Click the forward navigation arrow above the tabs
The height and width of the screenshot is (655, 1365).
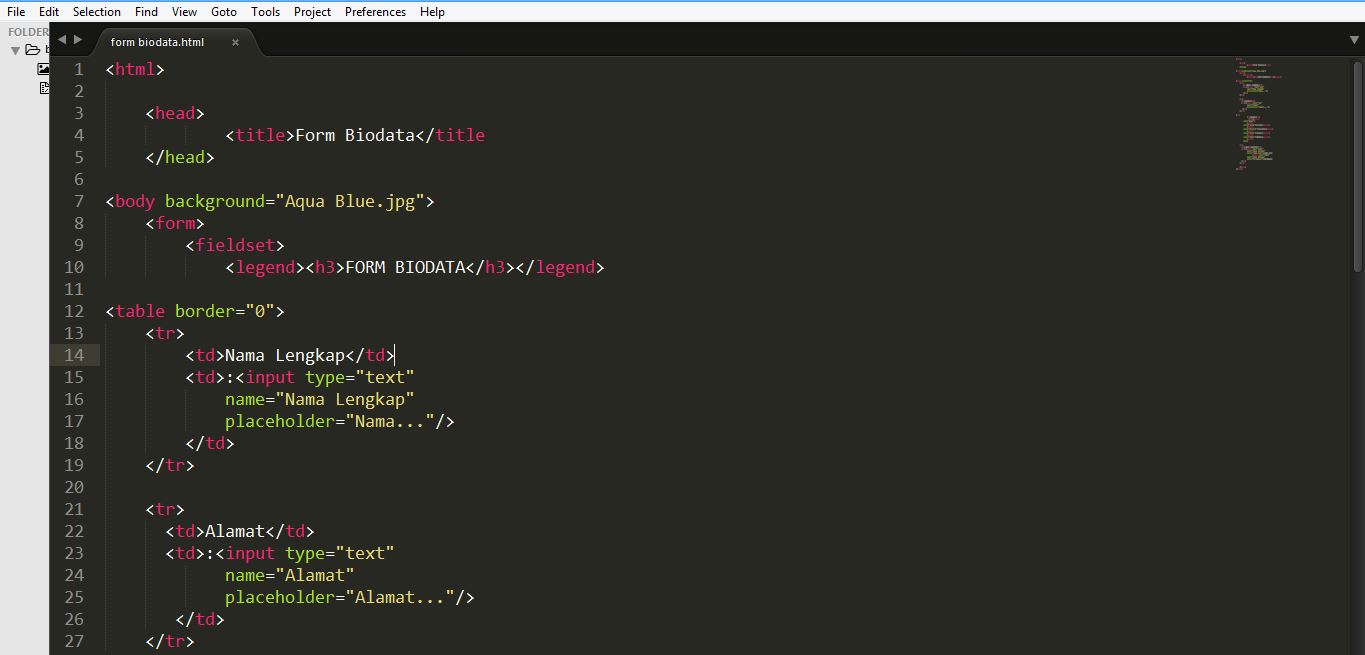click(78, 39)
